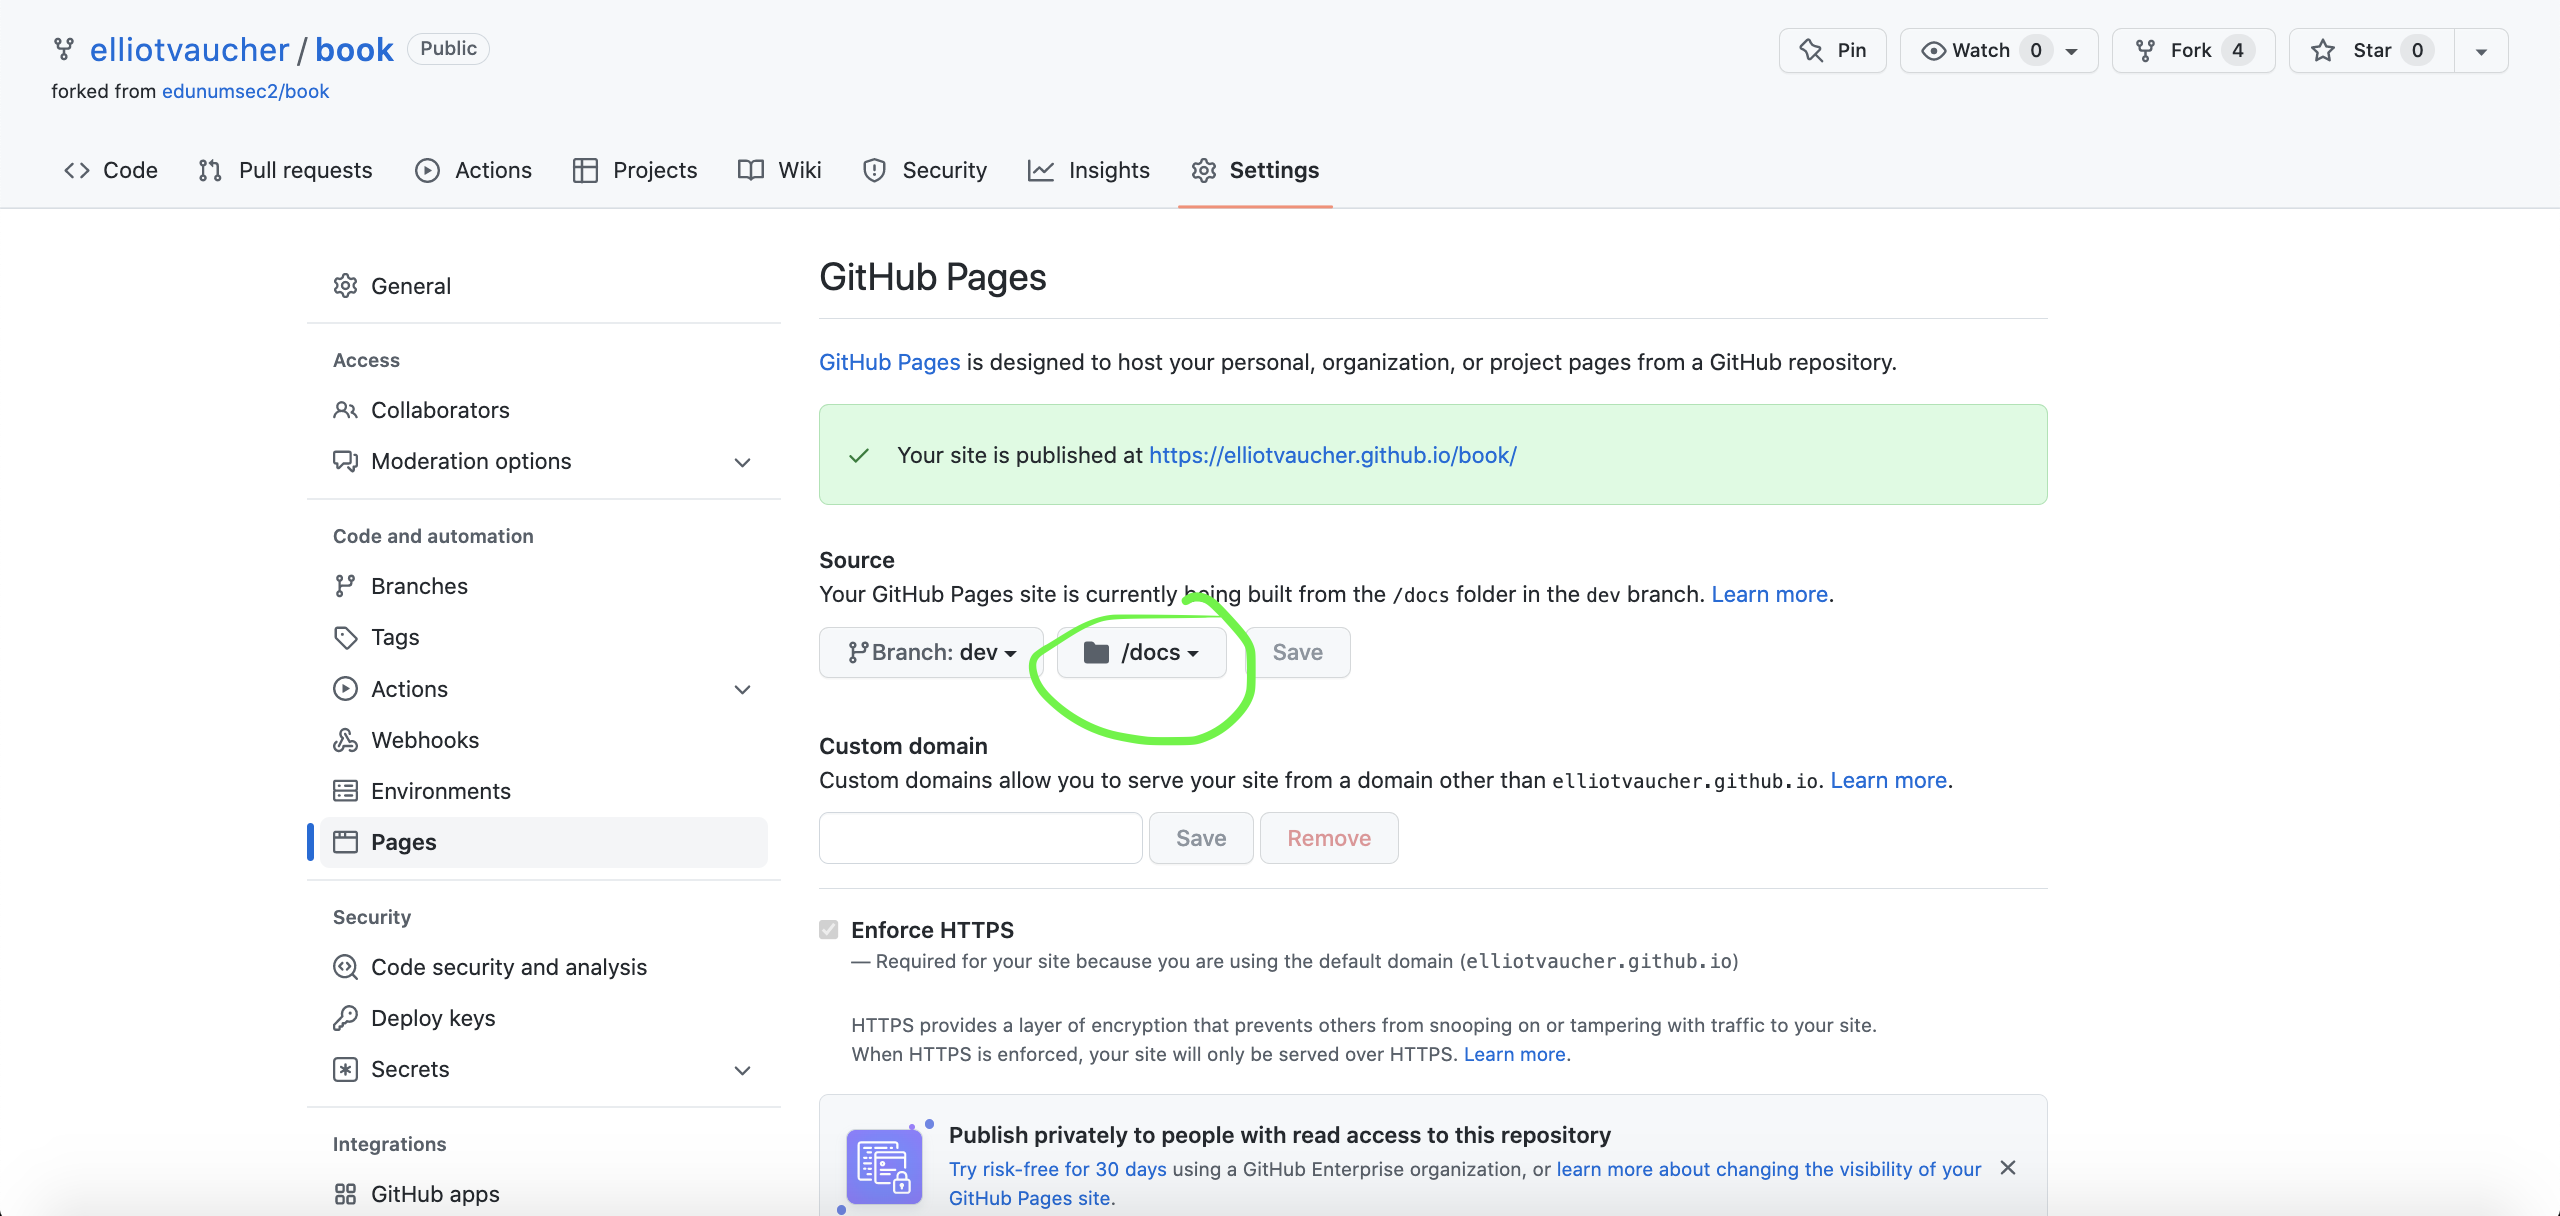Screen dimensions: 2560x1216
Task: Click the Moderation options comment icon
Action: [346, 461]
